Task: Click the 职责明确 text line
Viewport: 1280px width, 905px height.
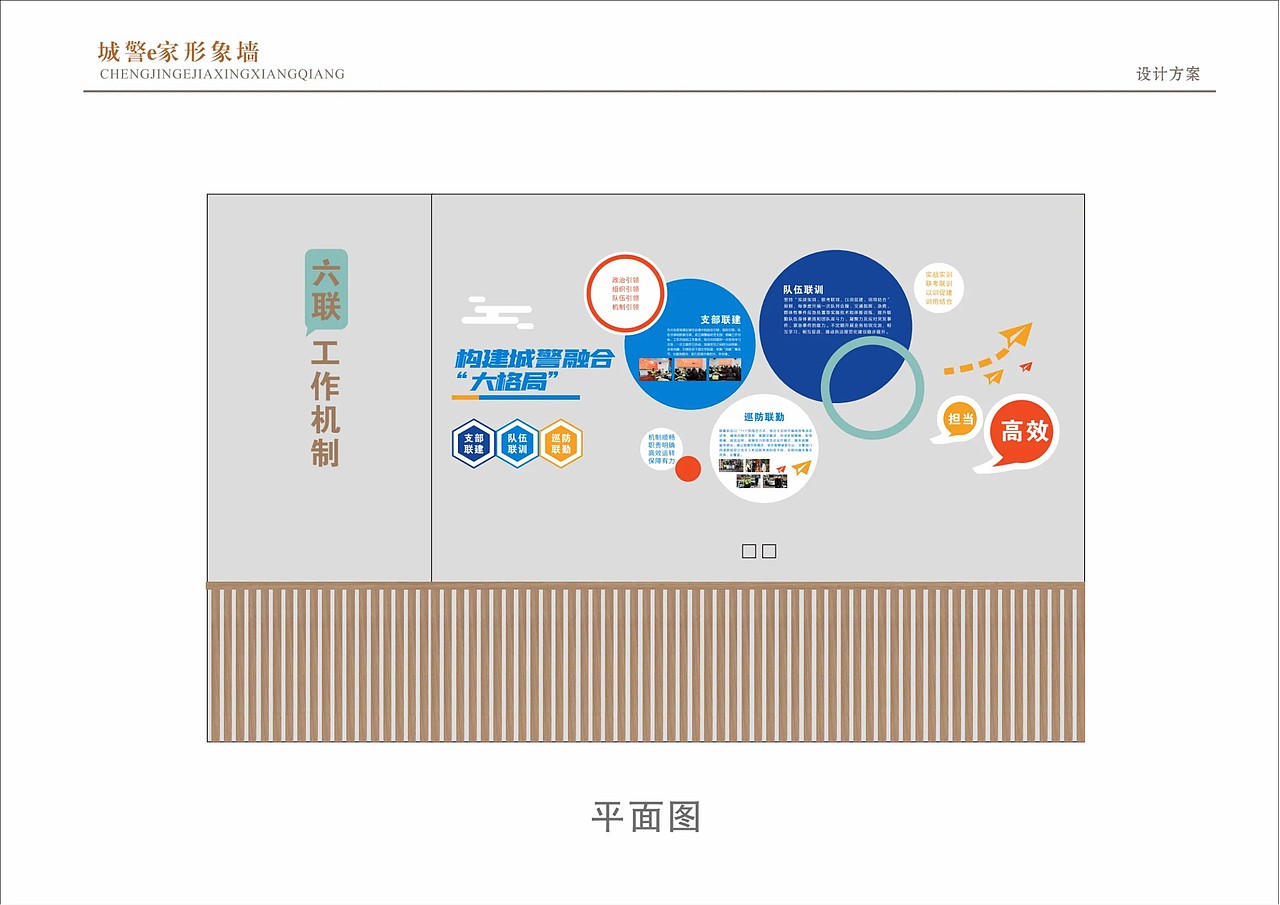Action: click(x=662, y=446)
